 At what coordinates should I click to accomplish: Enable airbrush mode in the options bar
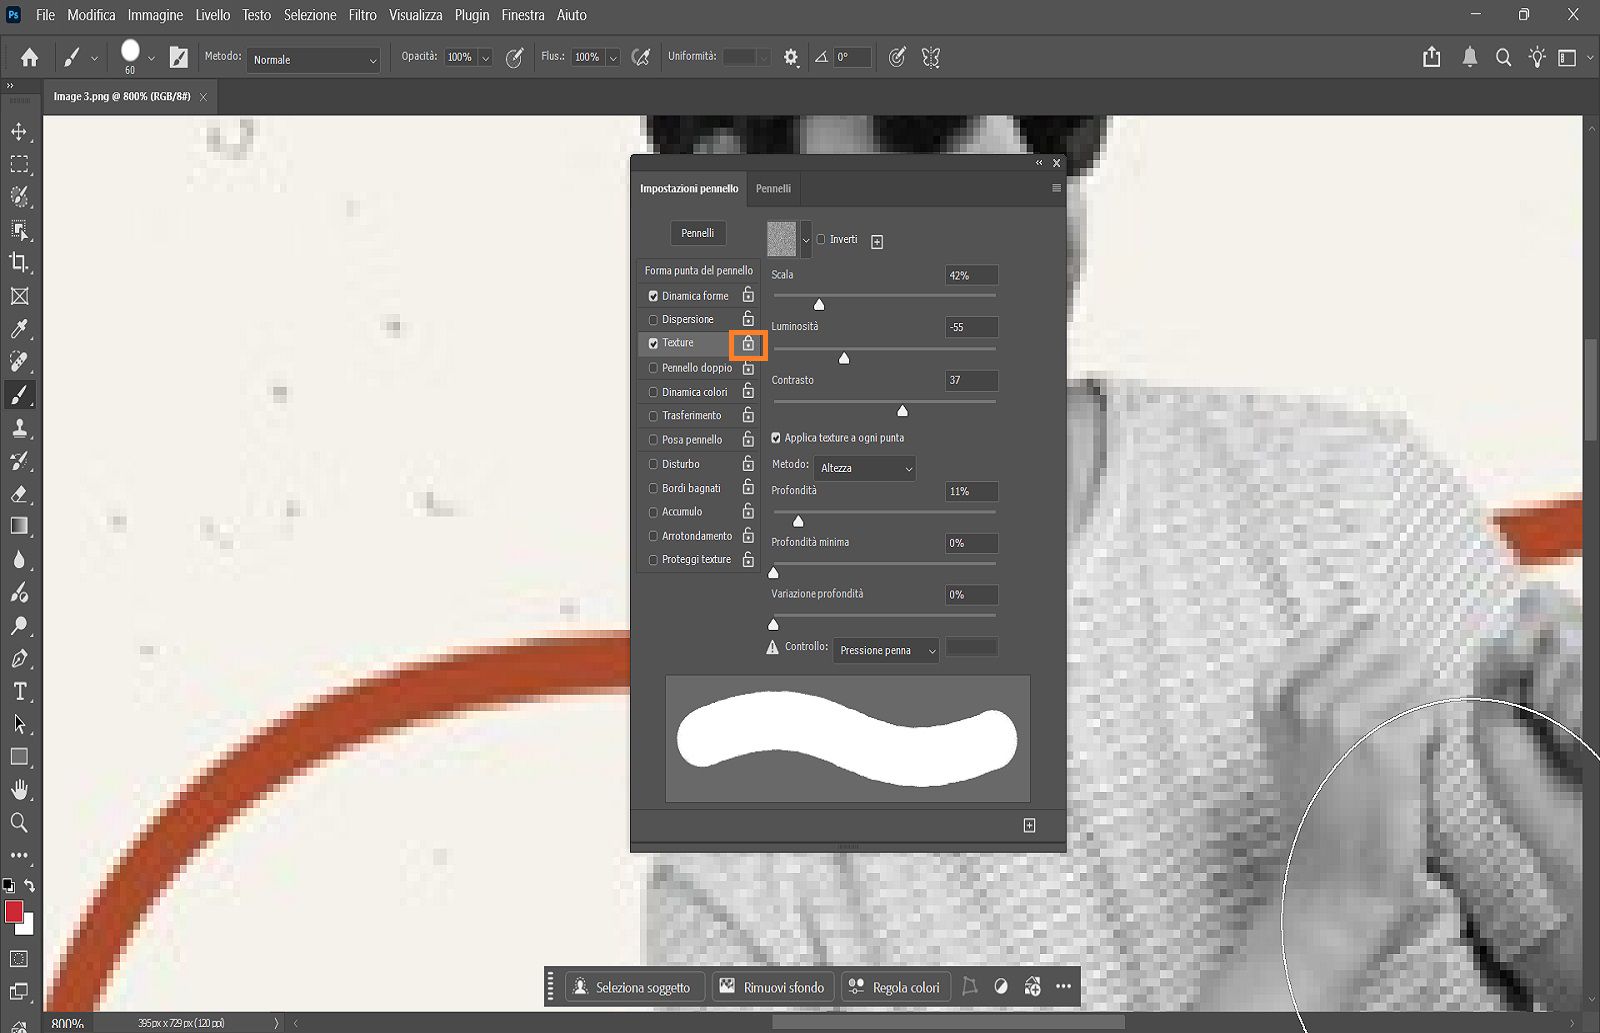click(640, 57)
